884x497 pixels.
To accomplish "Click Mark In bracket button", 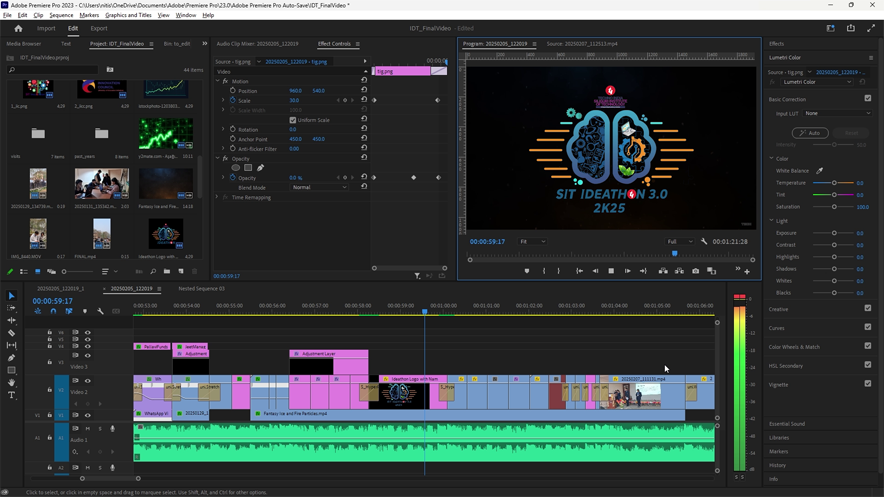I will (544, 271).
